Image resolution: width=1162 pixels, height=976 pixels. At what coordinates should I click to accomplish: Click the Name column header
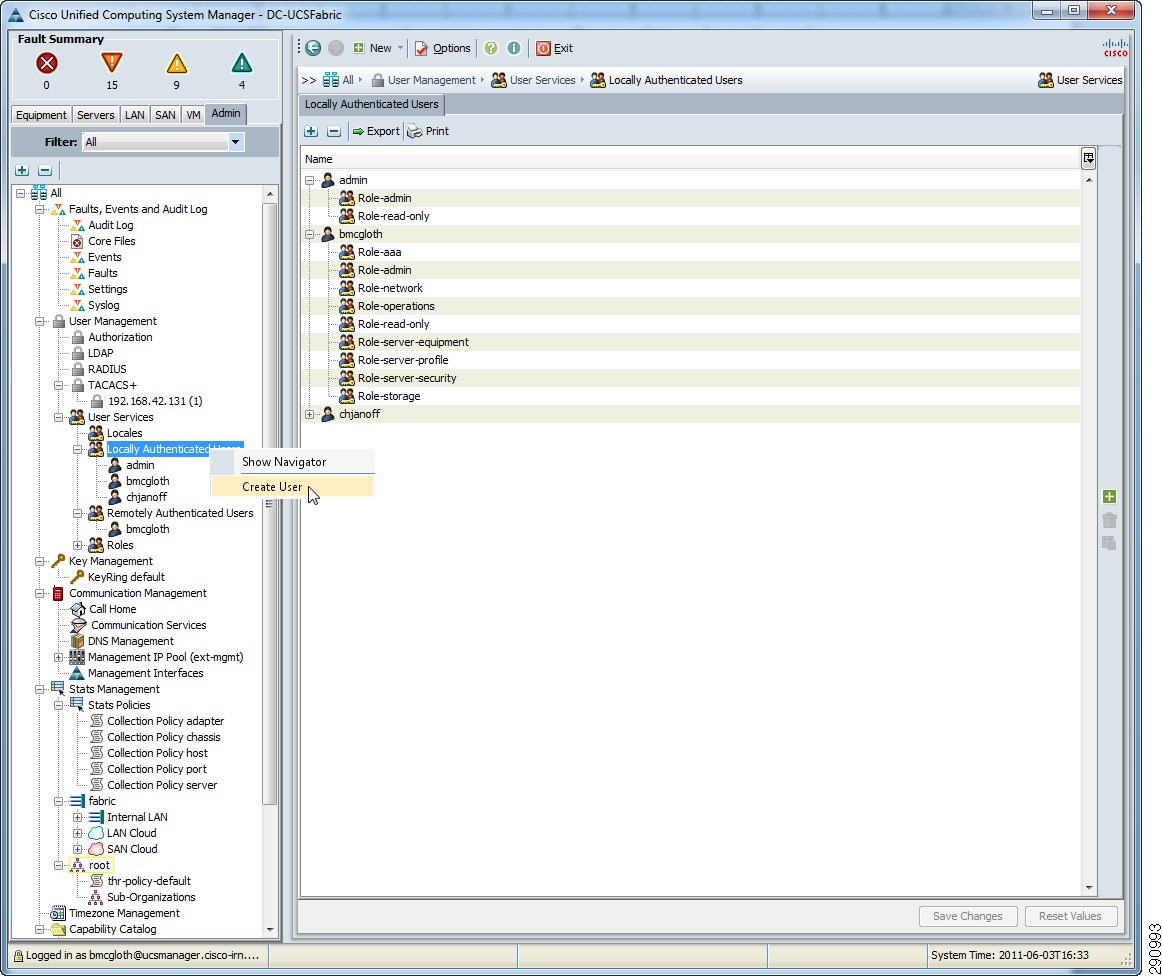pyautogui.click(x=691, y=159)
